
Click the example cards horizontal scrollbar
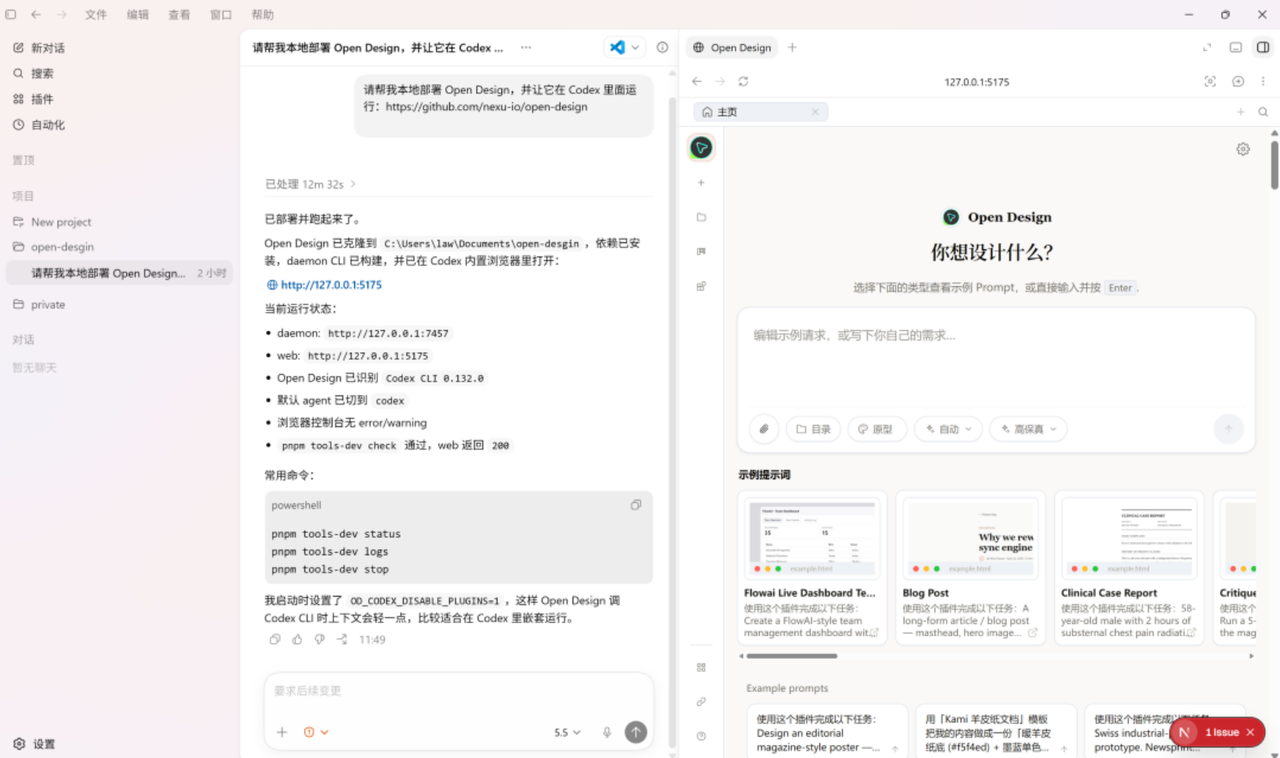tap(792, 656)
